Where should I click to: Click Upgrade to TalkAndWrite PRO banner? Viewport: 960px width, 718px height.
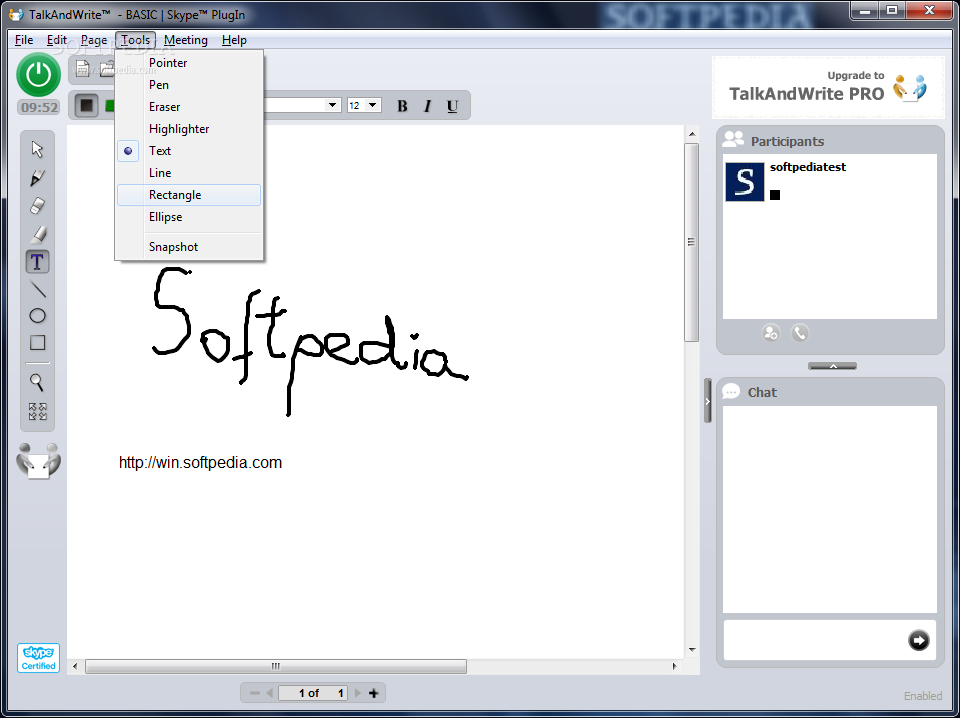(x=828, y=88)
